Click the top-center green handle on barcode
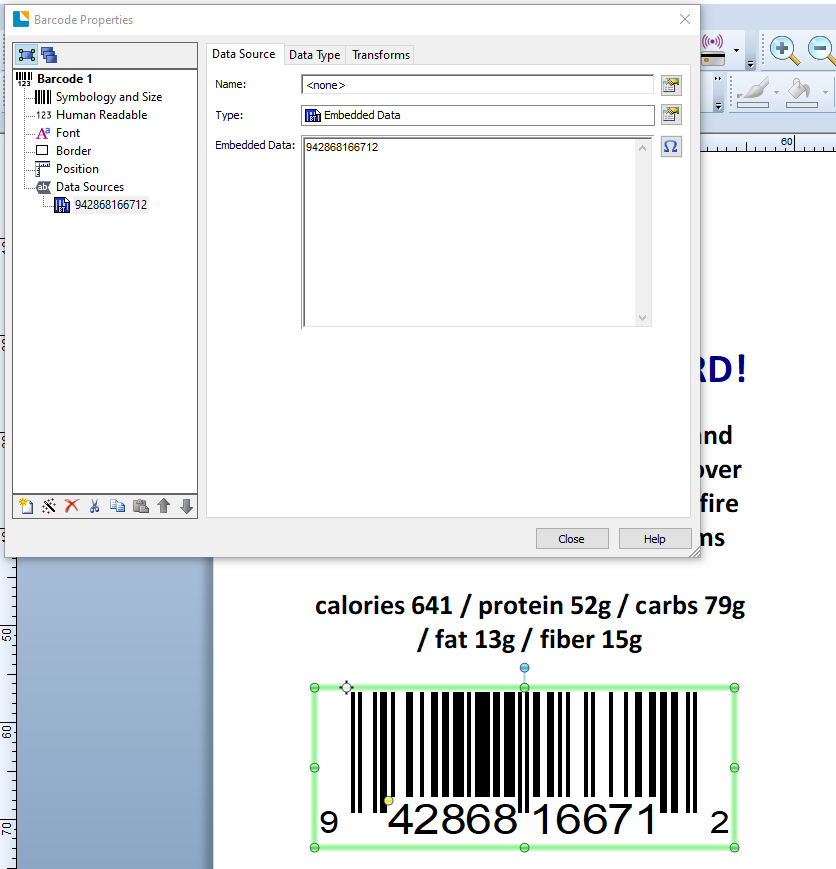Viewport: 836px width, 869px height. coord(524,688)
